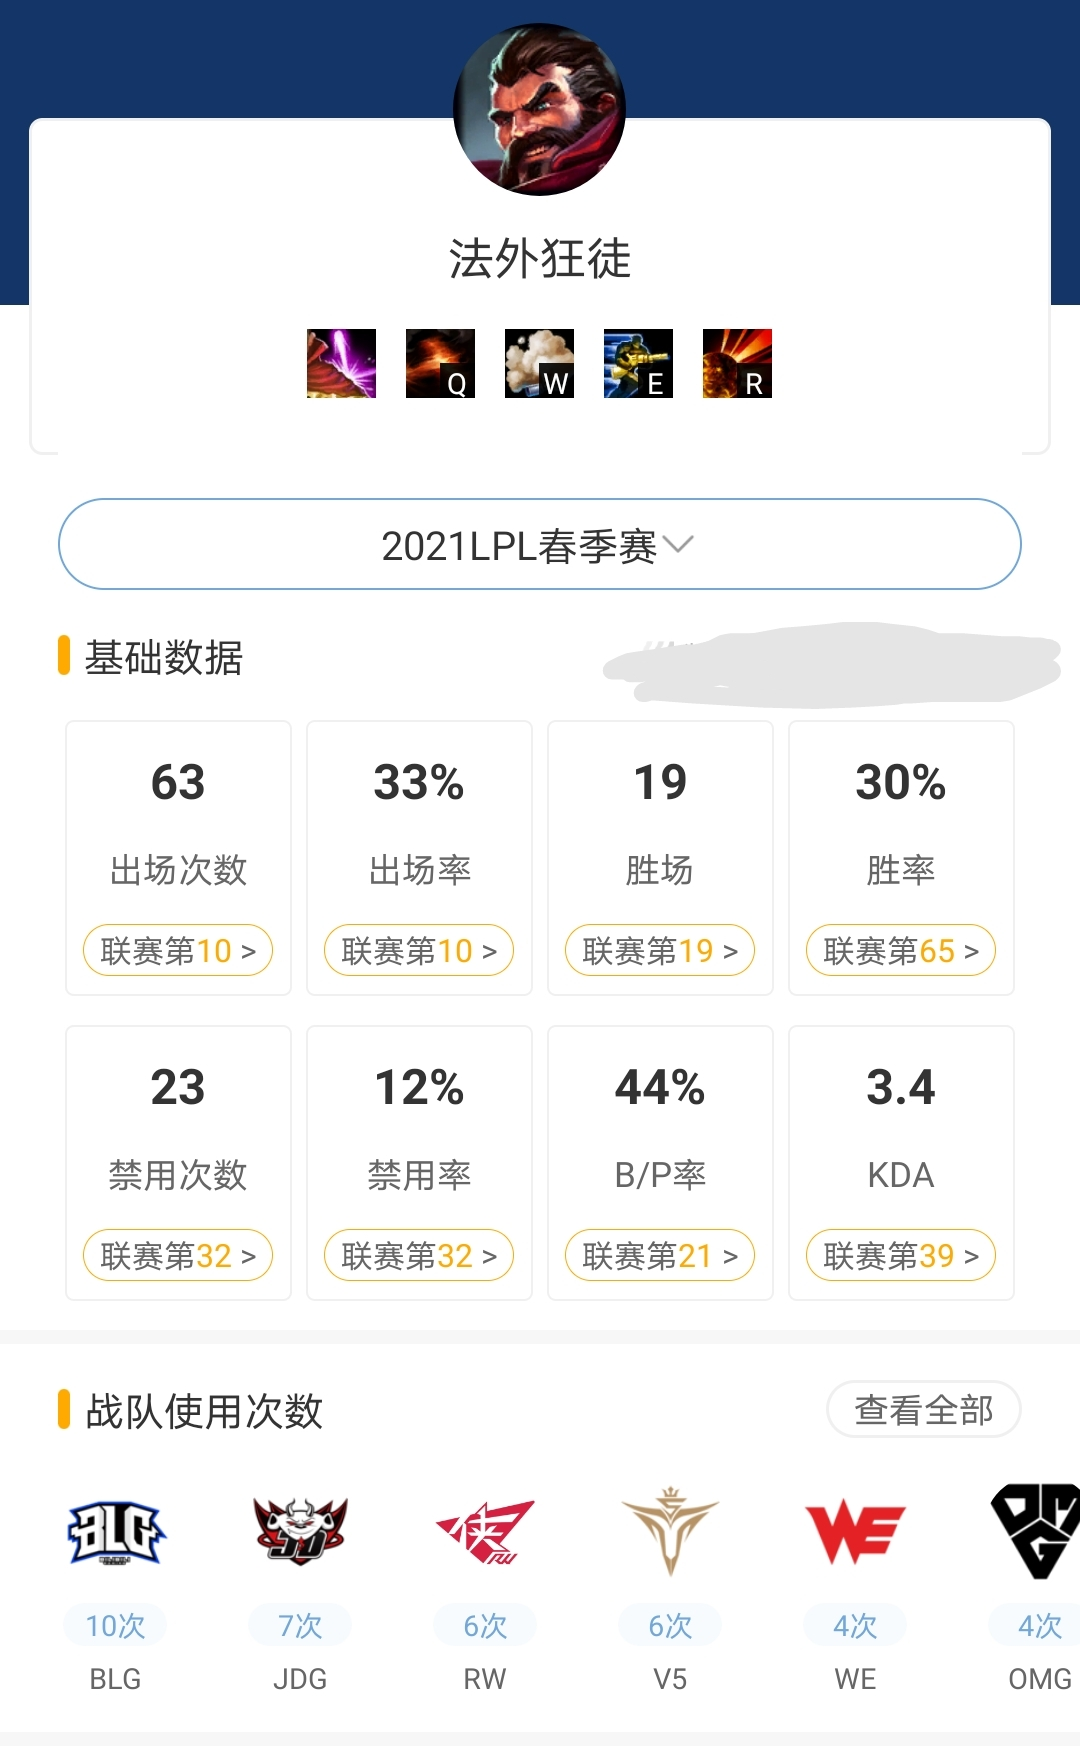
Task: Open the 2021LPL春季赛 season dropdown
Action: (539, 545)
